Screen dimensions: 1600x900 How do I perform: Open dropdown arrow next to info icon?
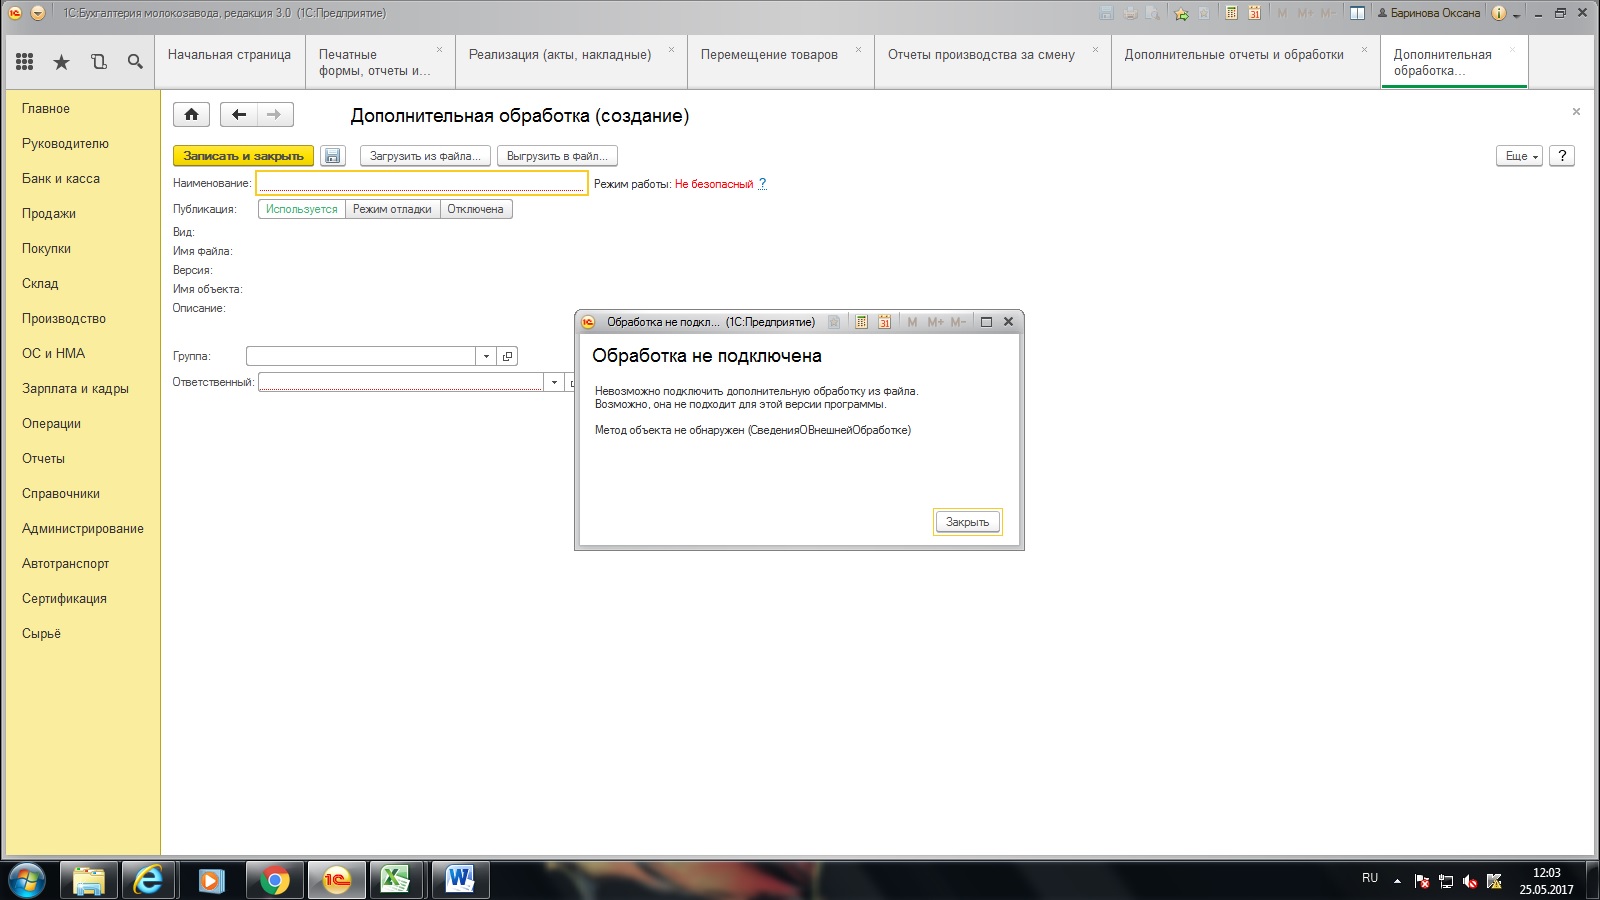[1517, 14]
